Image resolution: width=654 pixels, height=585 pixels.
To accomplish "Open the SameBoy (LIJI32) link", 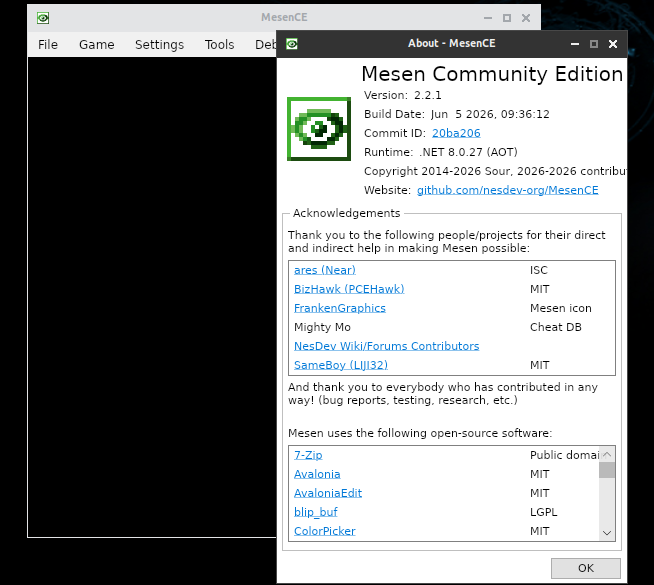I will (x=341, y=365).
